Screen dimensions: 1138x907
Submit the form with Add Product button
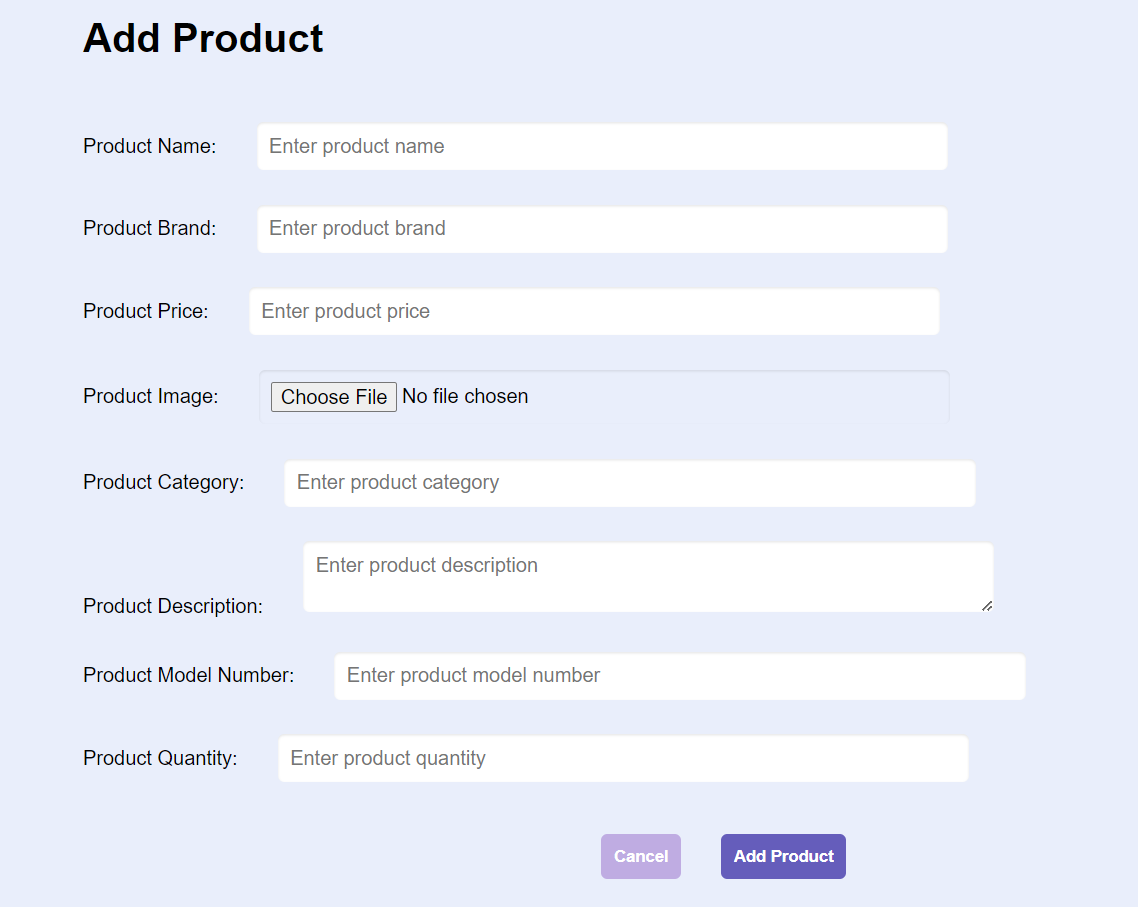(x=783, y=856)
